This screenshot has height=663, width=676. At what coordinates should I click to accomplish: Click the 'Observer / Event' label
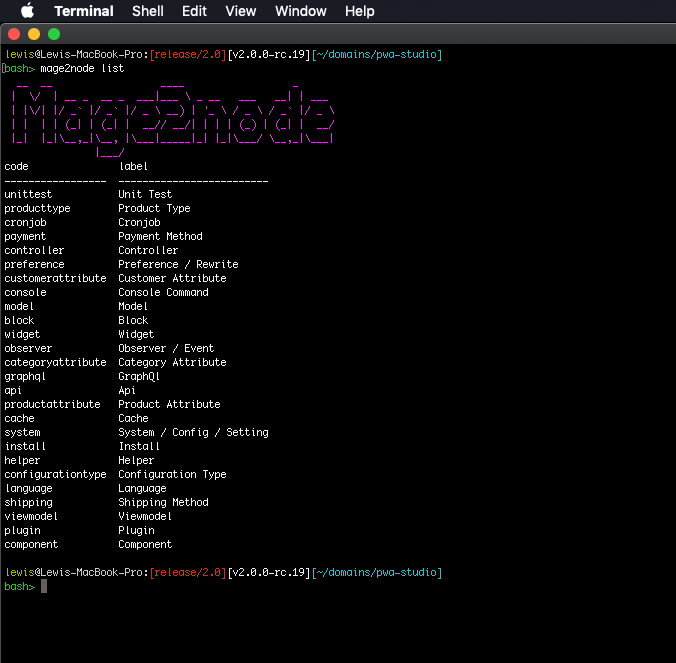[166, 349]
